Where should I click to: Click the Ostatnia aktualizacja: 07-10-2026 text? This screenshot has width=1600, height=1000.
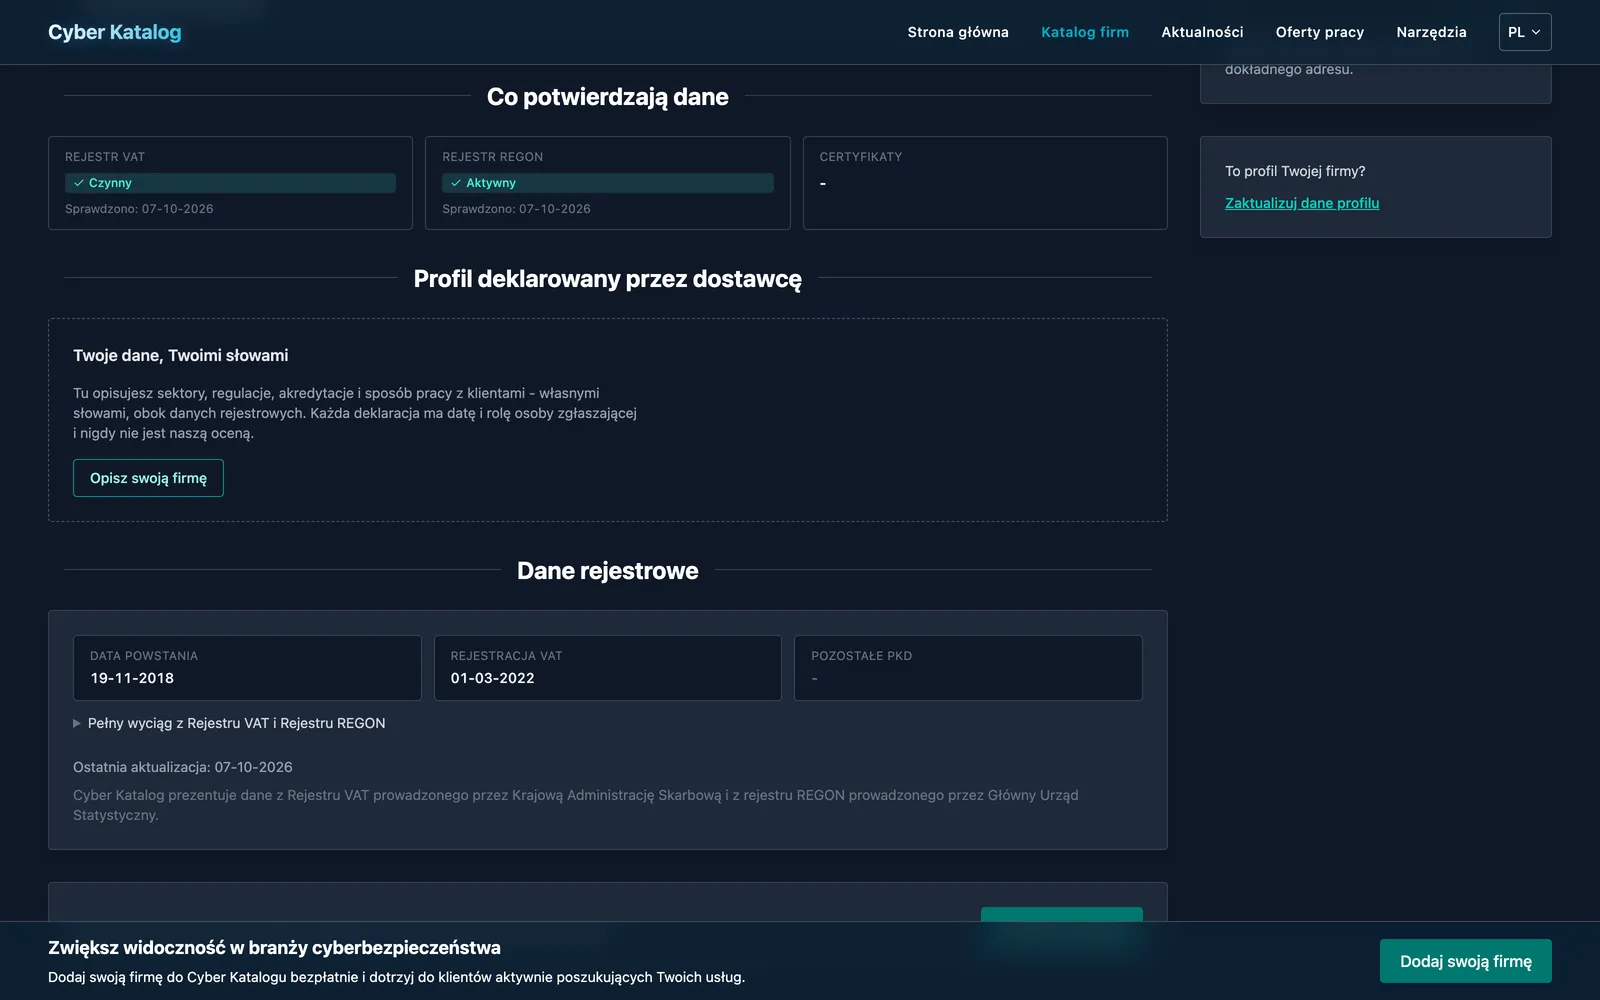tap(183, 767)
